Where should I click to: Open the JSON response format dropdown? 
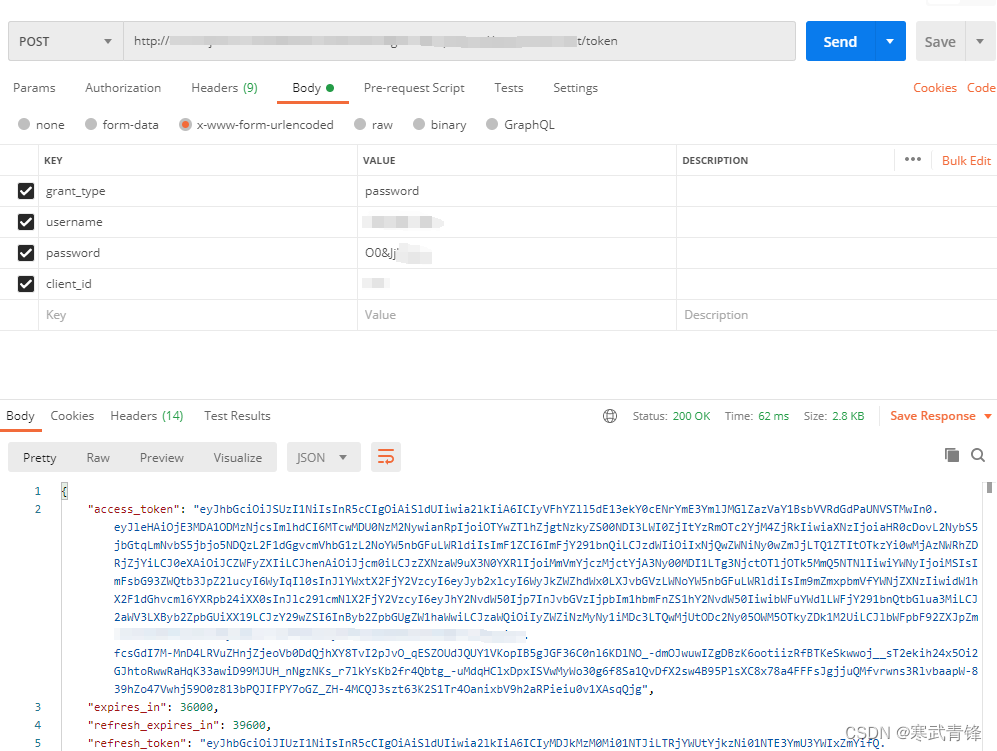(x=323, y=456)
